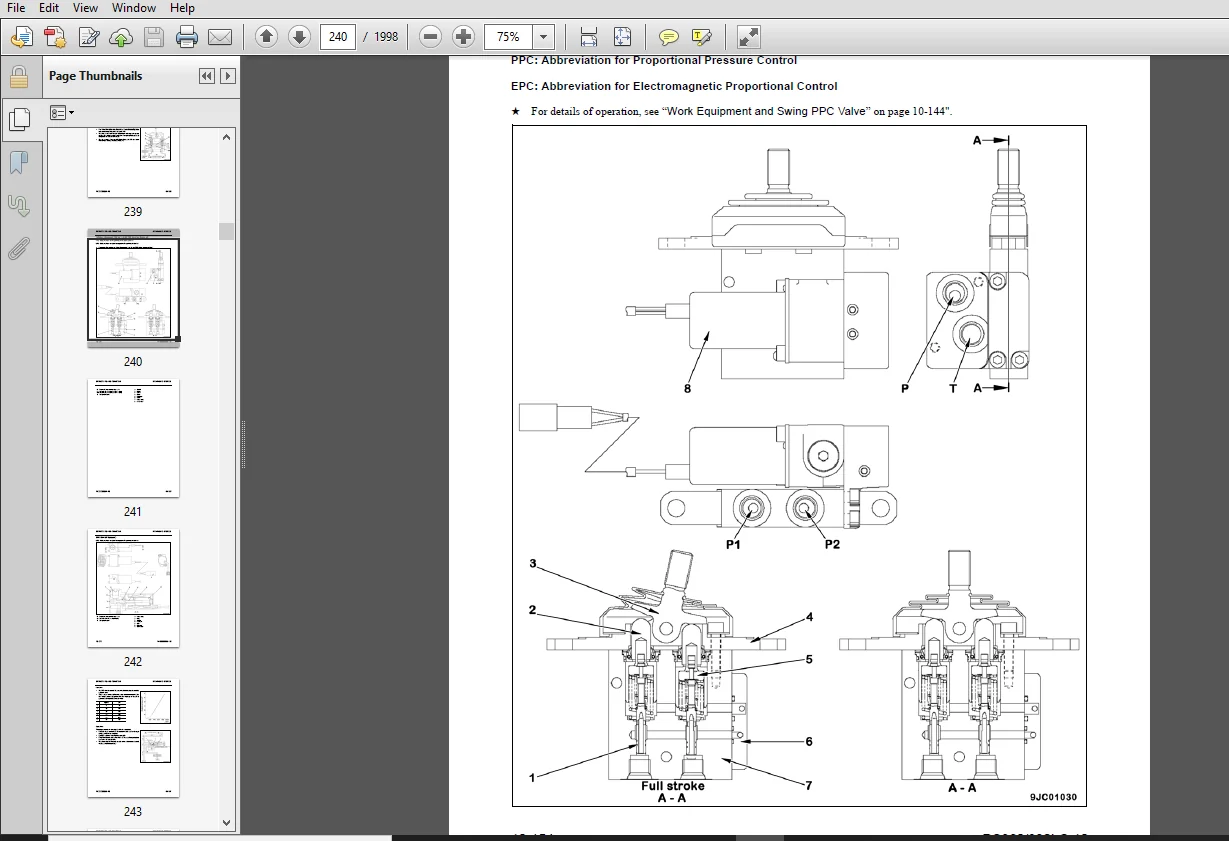Select the page 239 thumbnail

[x=133, y=163]
